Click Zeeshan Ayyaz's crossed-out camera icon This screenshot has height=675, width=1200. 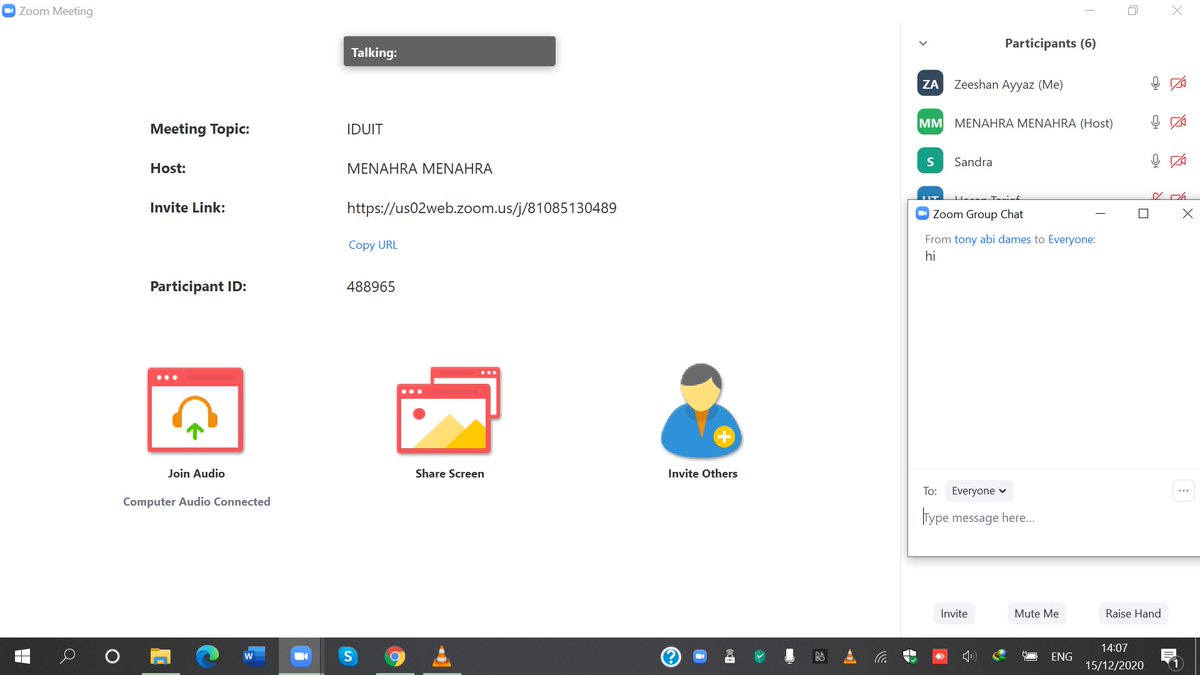[1178, 84]
